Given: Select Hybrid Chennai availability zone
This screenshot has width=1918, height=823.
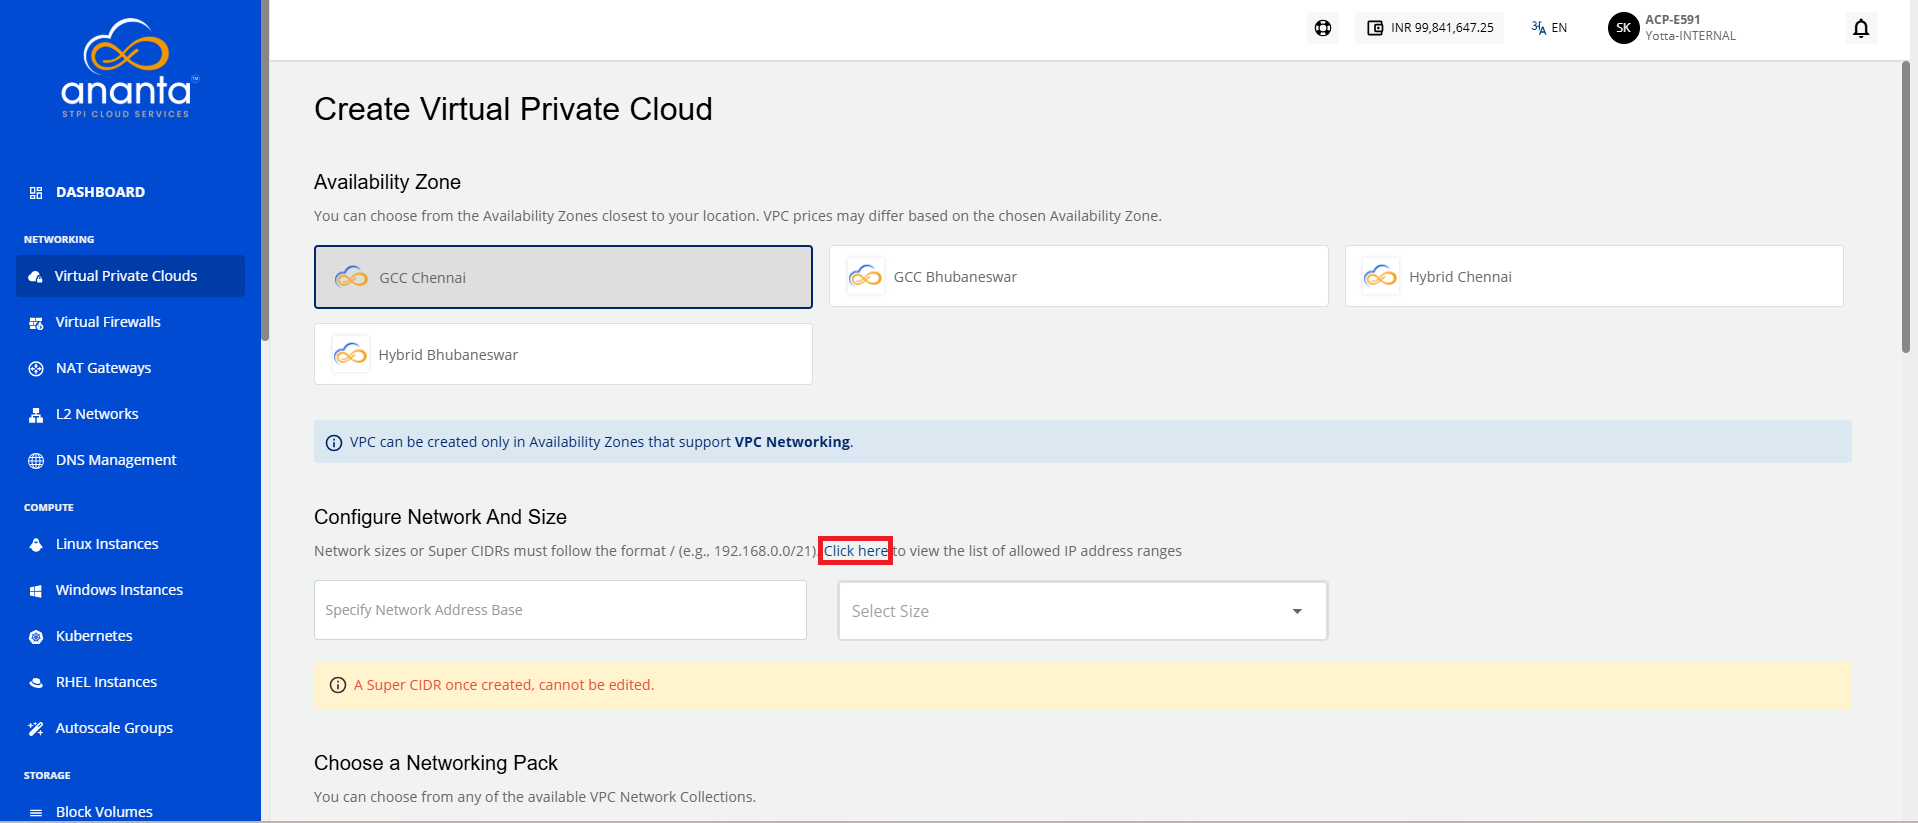Looking at the screenshot, I should [1594, 276].
